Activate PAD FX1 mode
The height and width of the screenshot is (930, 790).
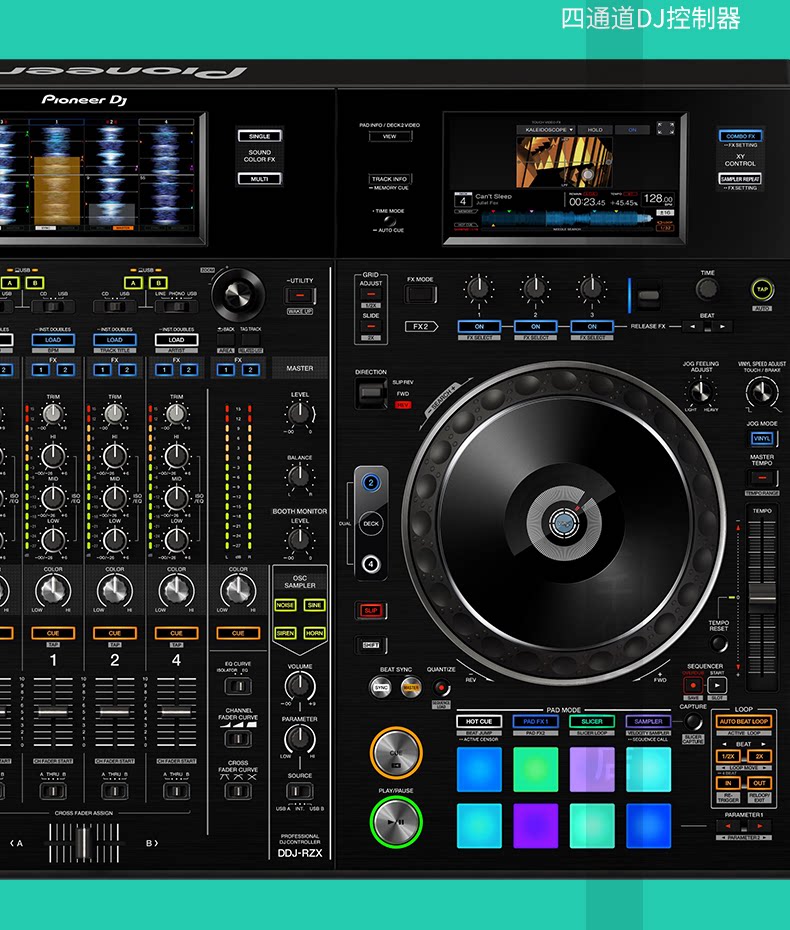536,721
